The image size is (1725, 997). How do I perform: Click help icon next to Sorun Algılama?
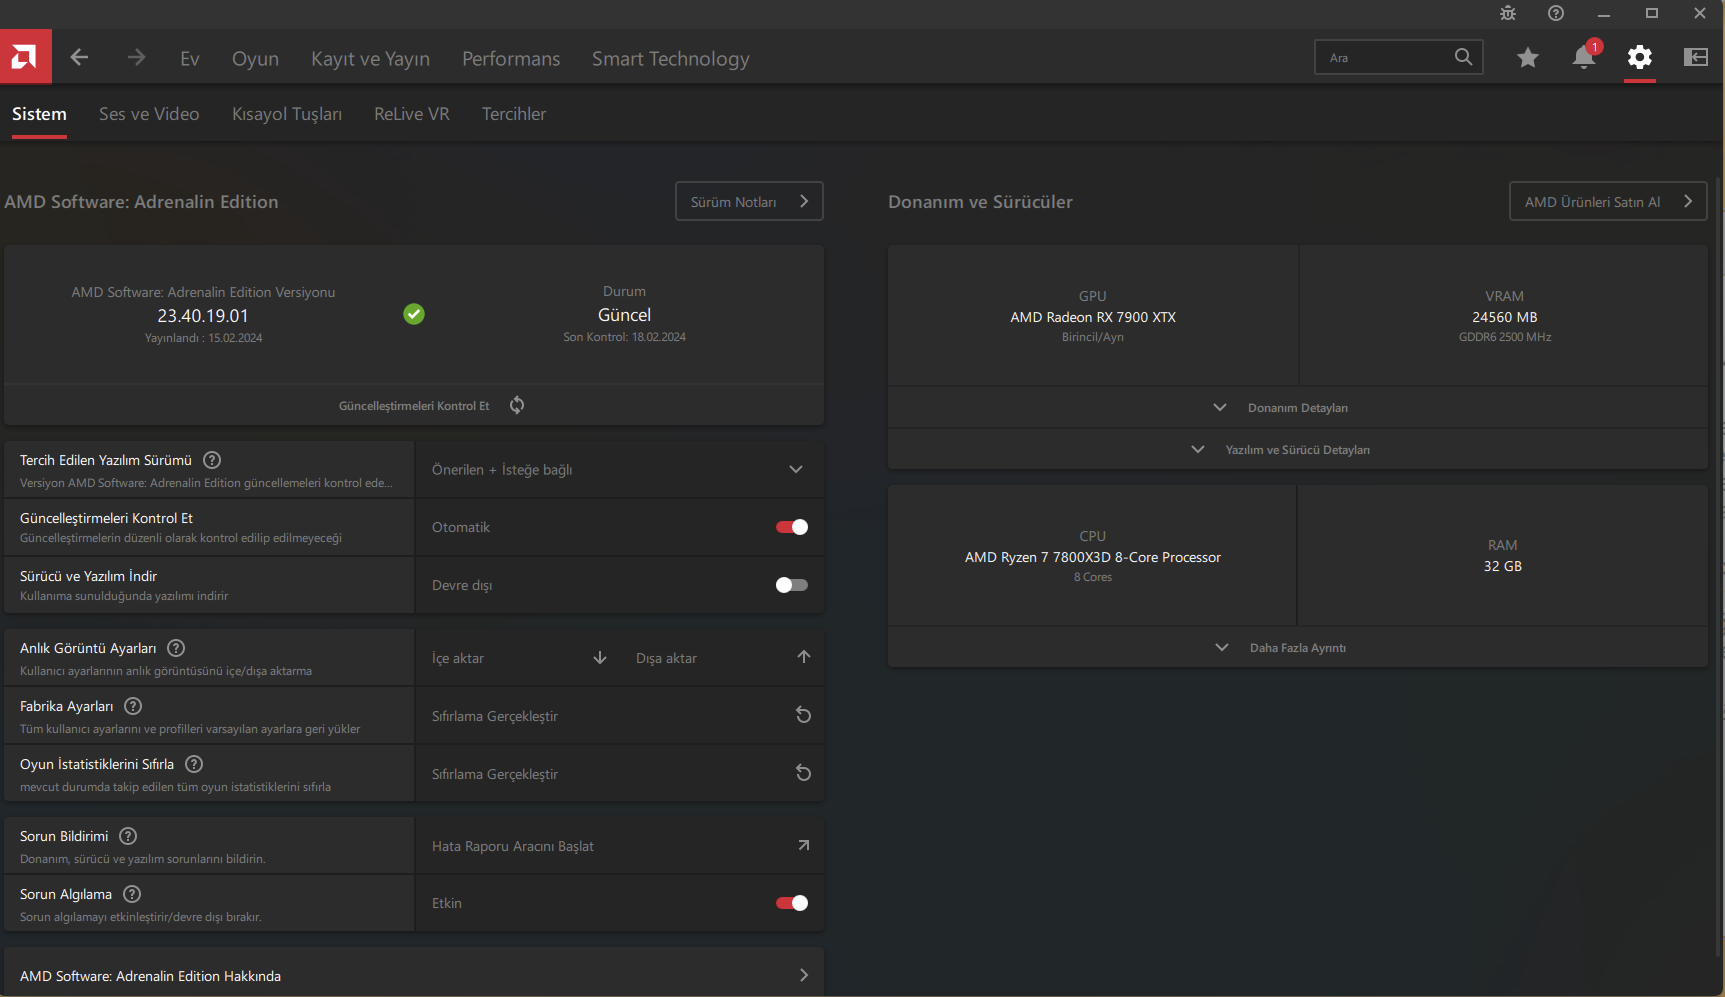[x=132, y=894]
